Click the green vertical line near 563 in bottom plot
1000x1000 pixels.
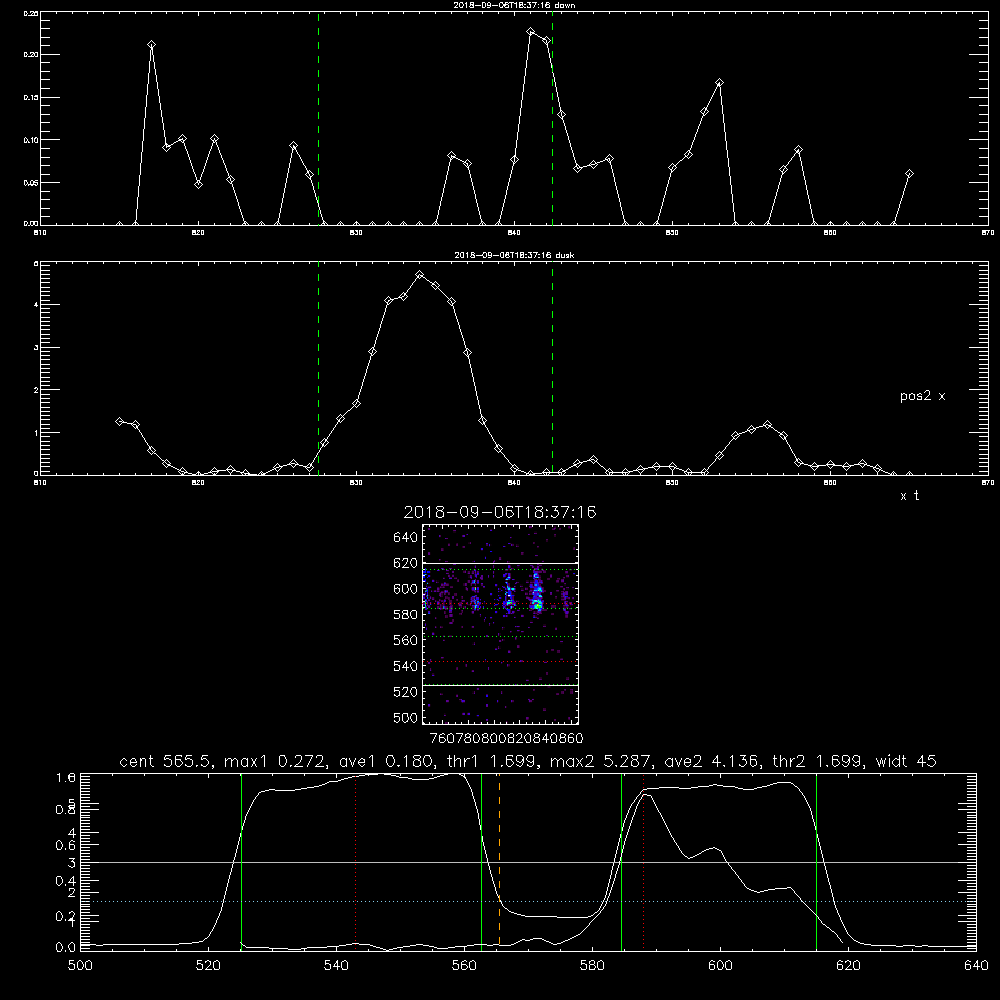(x=482, y=861)
